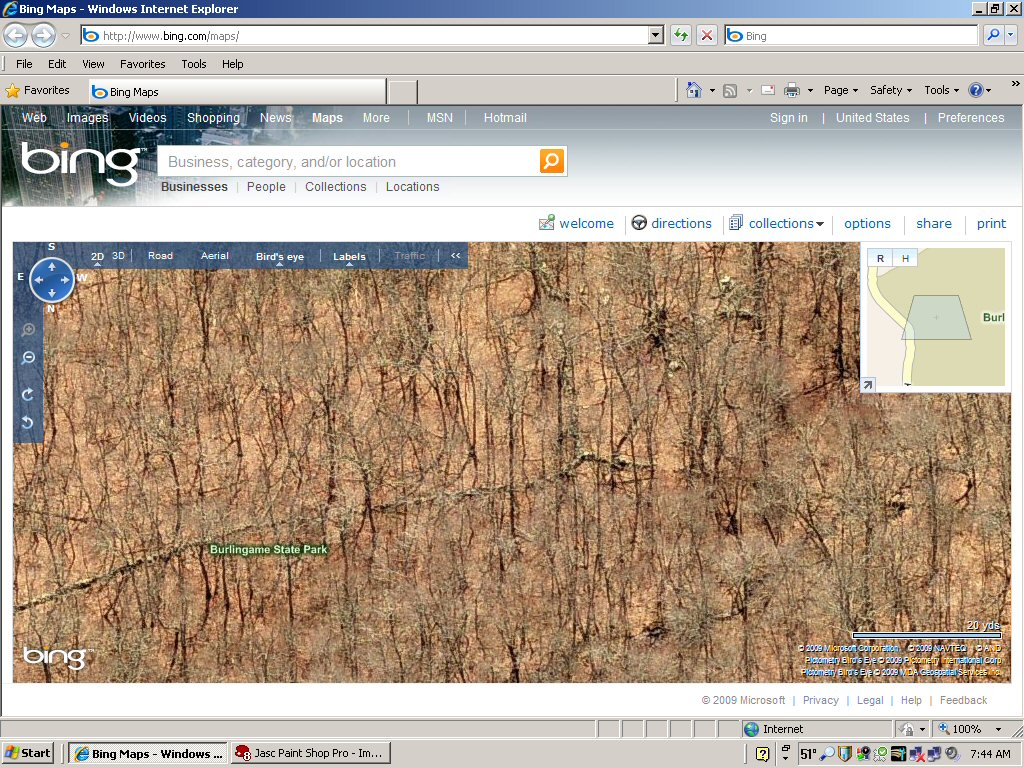Click the printer icon in the command bar
Screen dimensions: 1024x768
coord(792,90)
